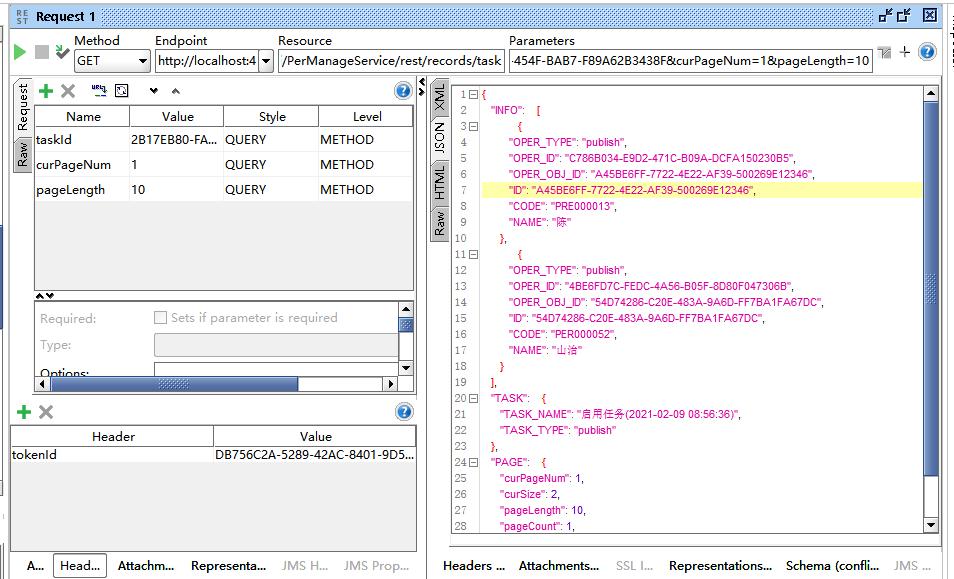Screen dimensions: 954x579
Task: Add a new parameter with green plus
Action: (x=46, y=91)
